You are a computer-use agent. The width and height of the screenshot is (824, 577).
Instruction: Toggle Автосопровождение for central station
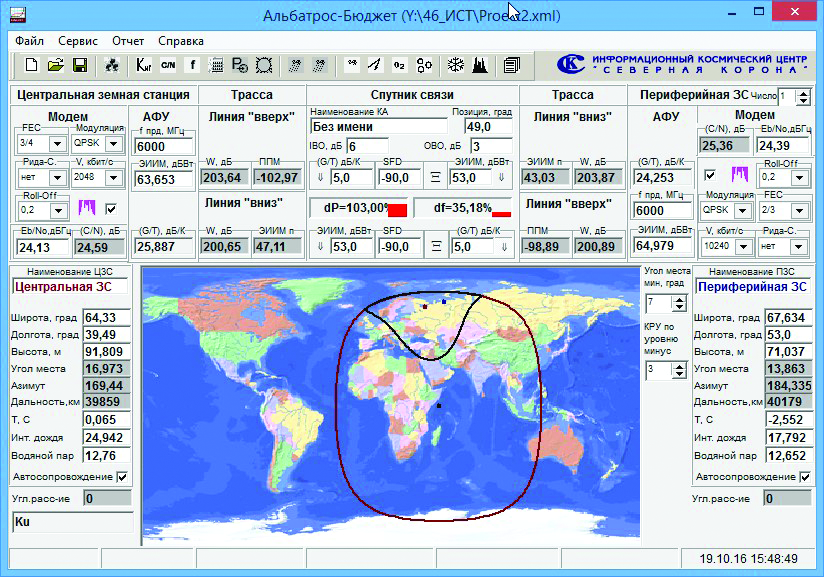[x=122, y=477]
